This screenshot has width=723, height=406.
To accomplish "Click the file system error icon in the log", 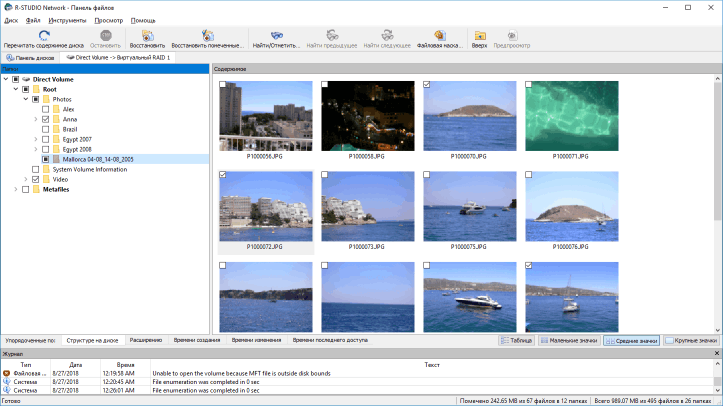I will 6,373.
